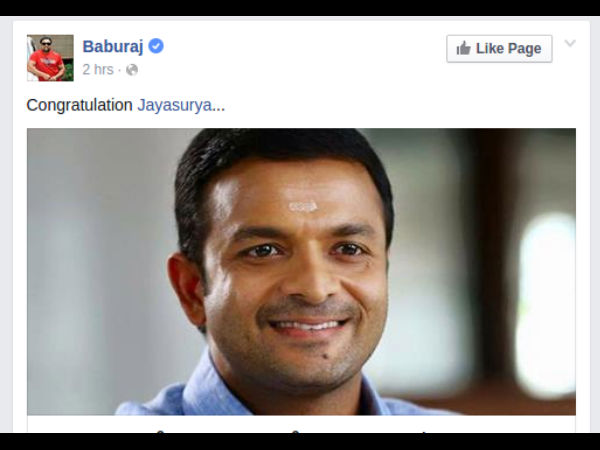This screenshot has width=600, height=450.
Task: Click the red shirt in the Baburaj avatar
Action: 47,64
